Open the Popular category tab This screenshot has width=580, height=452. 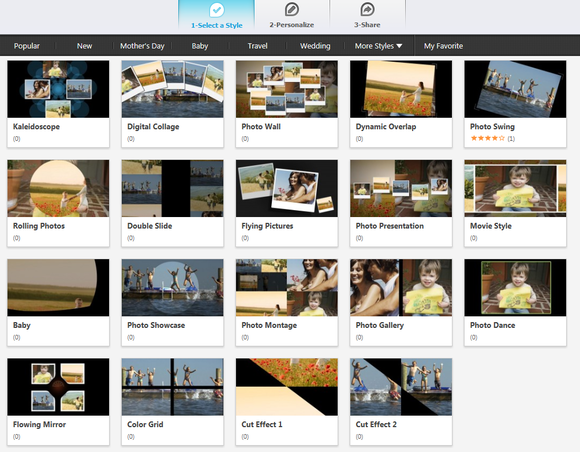point(27,46)
